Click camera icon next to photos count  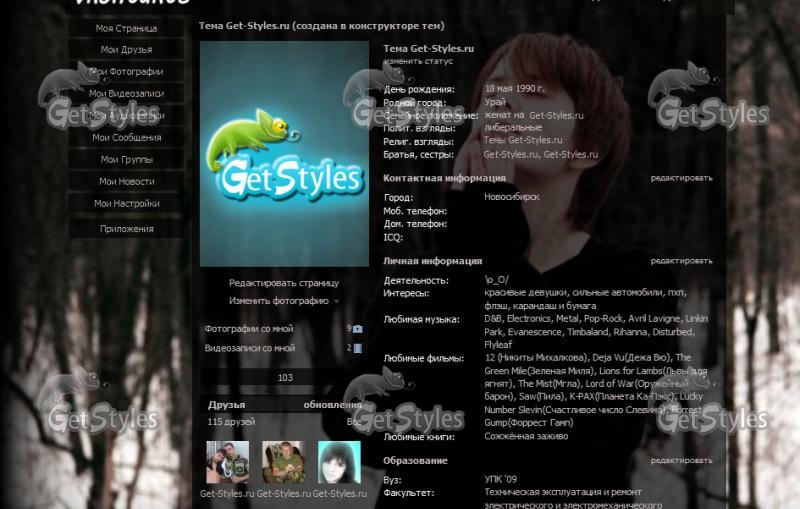coord(358,329)
